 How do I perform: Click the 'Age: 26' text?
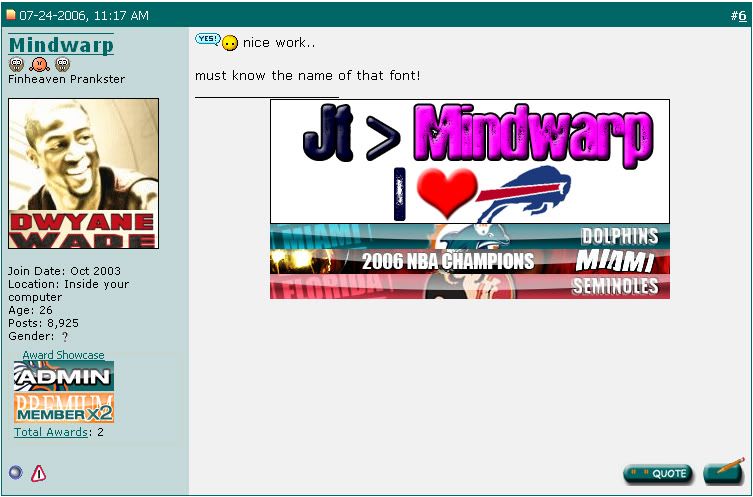[30, 310]
